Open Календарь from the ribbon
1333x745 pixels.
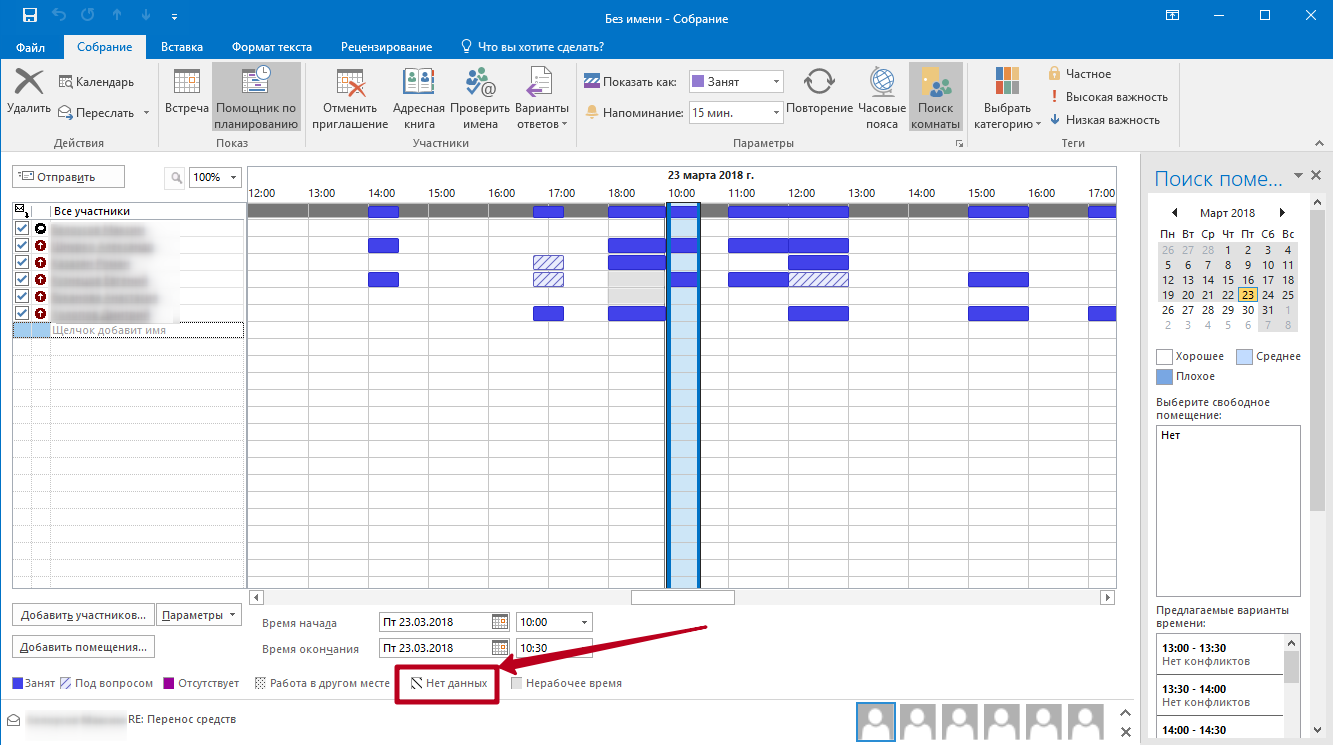click(x=97, y=82)
